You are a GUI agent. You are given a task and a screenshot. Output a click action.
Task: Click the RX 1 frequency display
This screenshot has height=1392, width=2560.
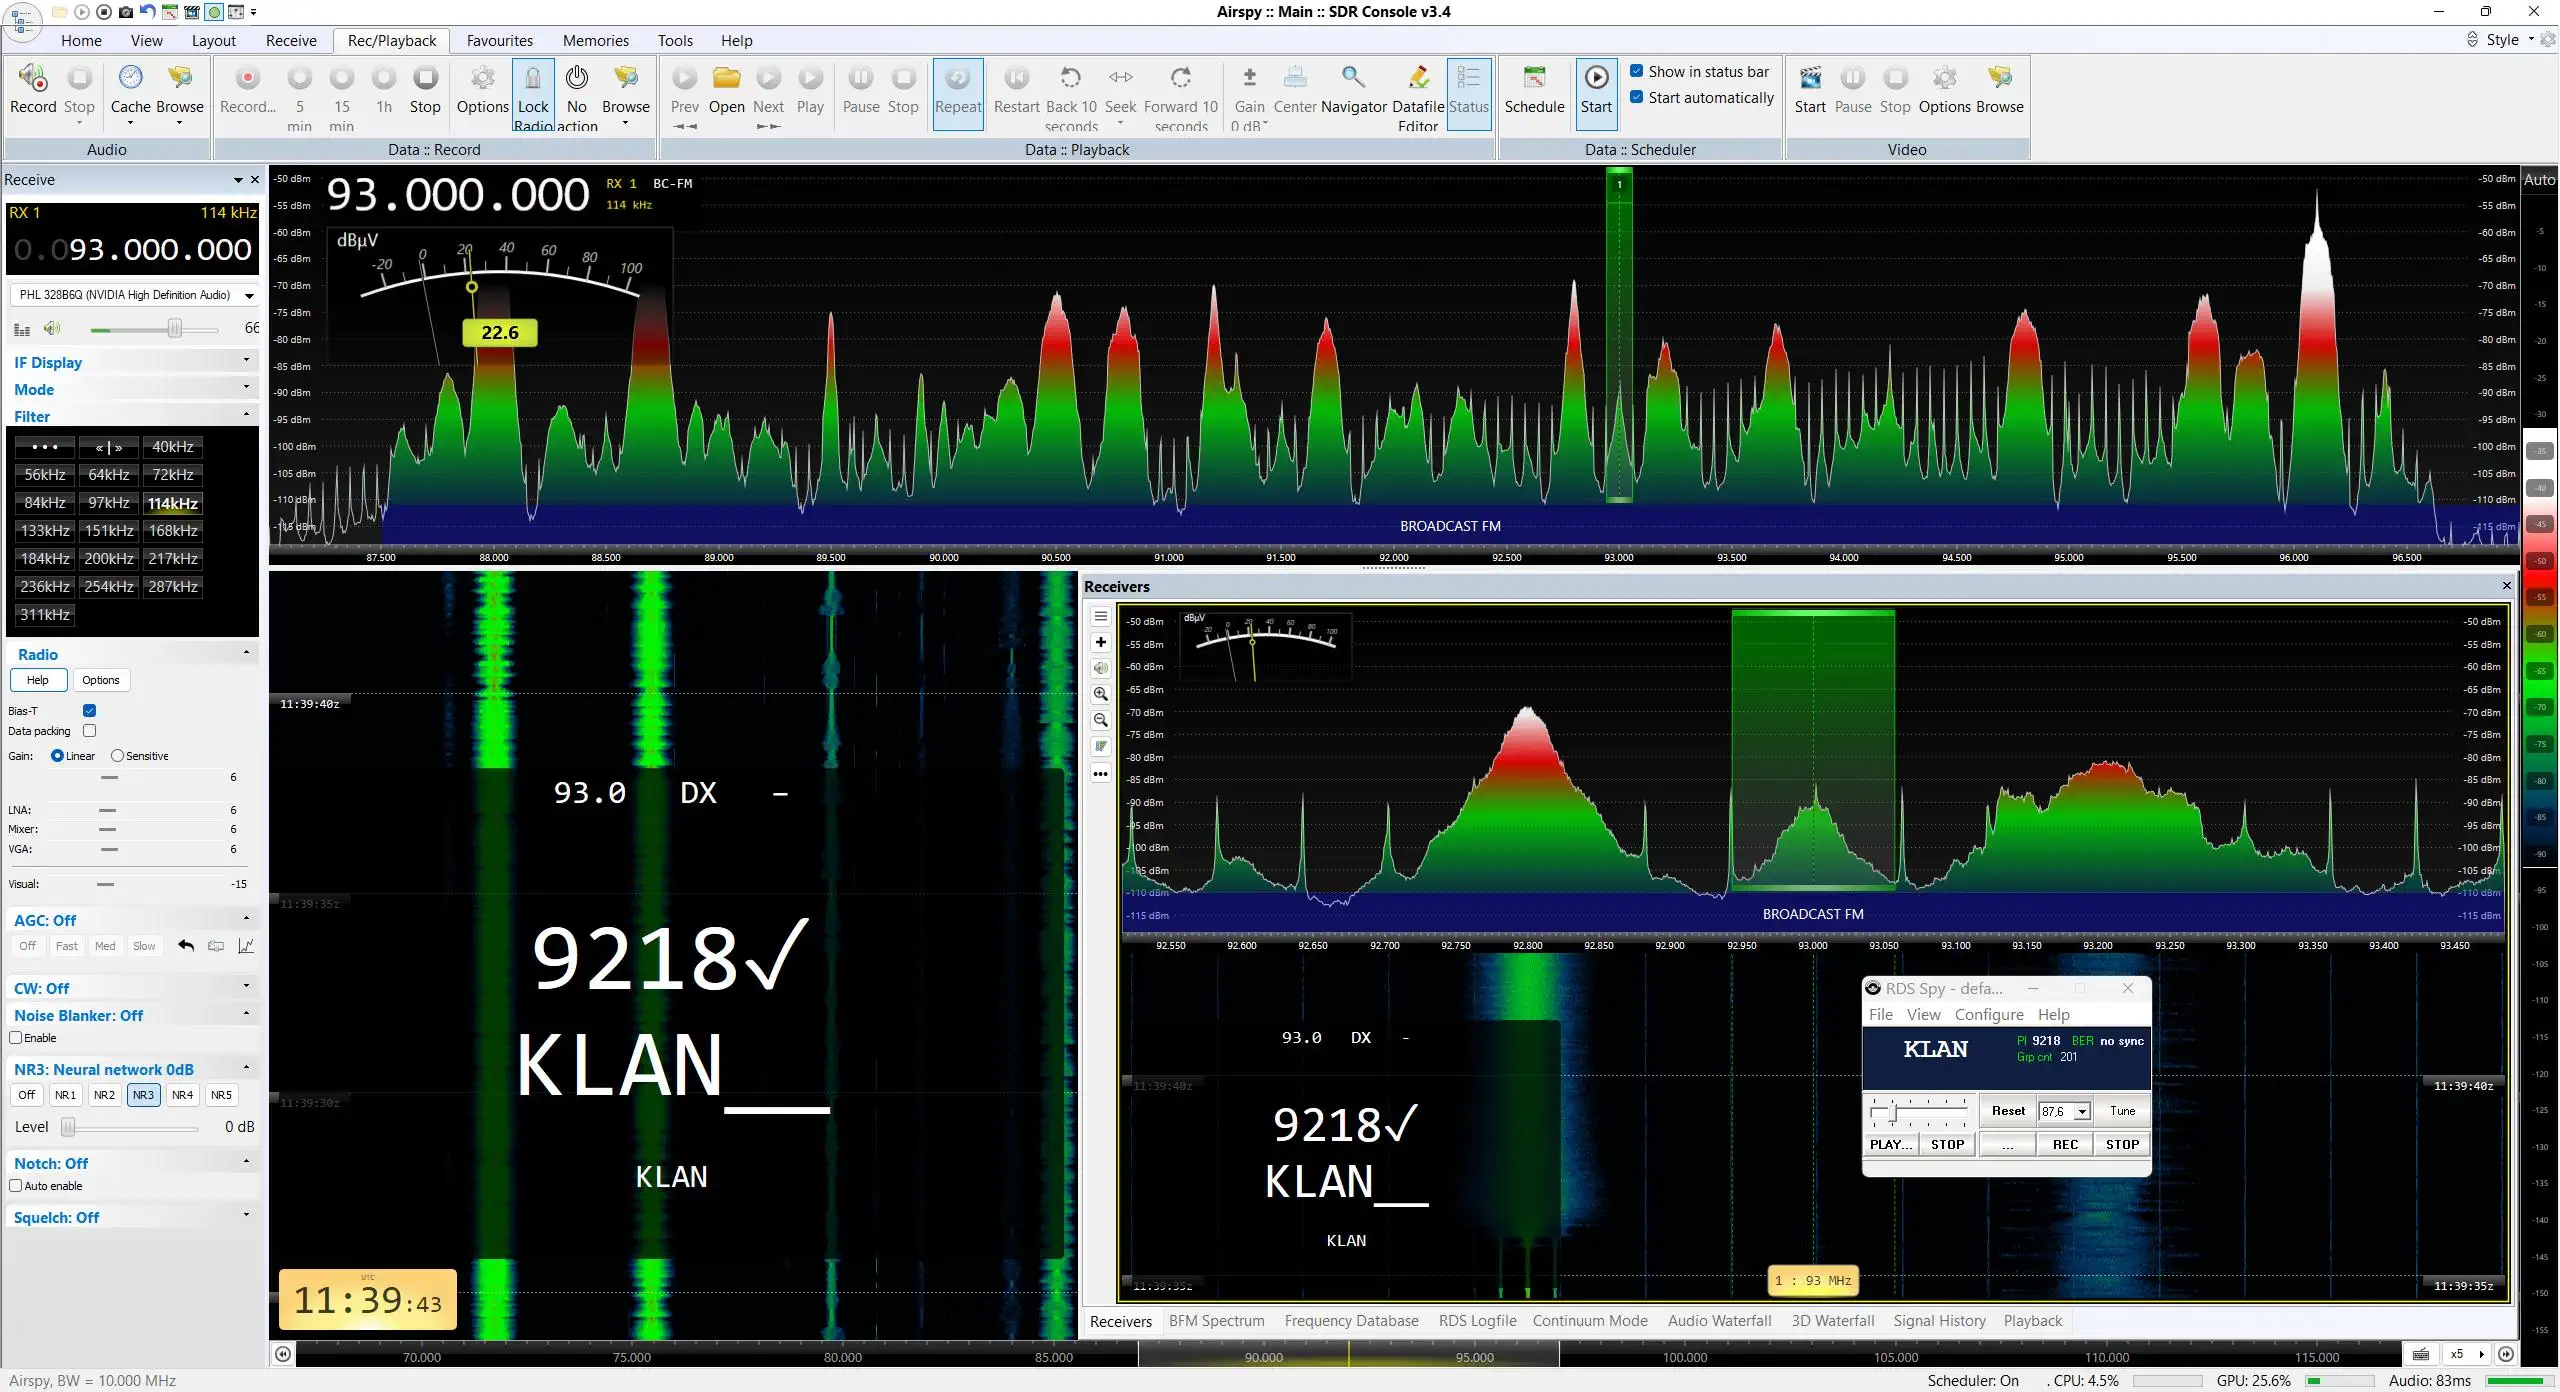pos(132,249)
